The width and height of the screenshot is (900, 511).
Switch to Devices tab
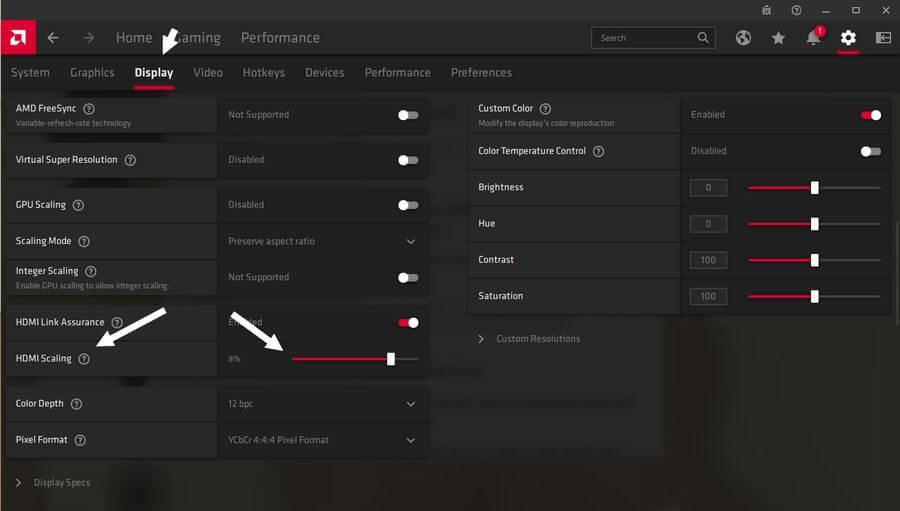click(324, 73)
